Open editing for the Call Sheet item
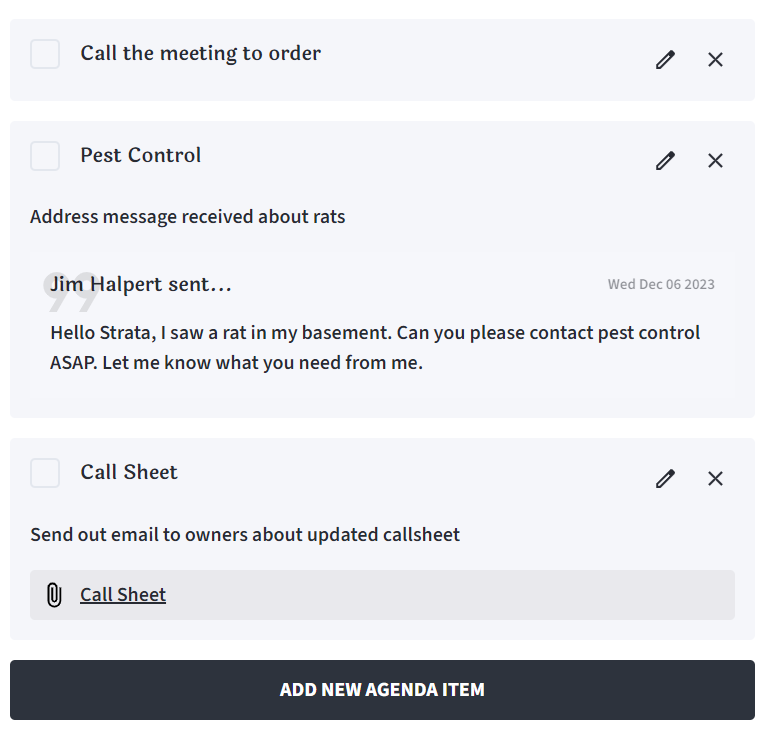Viewport: 767px width, 732px height. point(665,478)
